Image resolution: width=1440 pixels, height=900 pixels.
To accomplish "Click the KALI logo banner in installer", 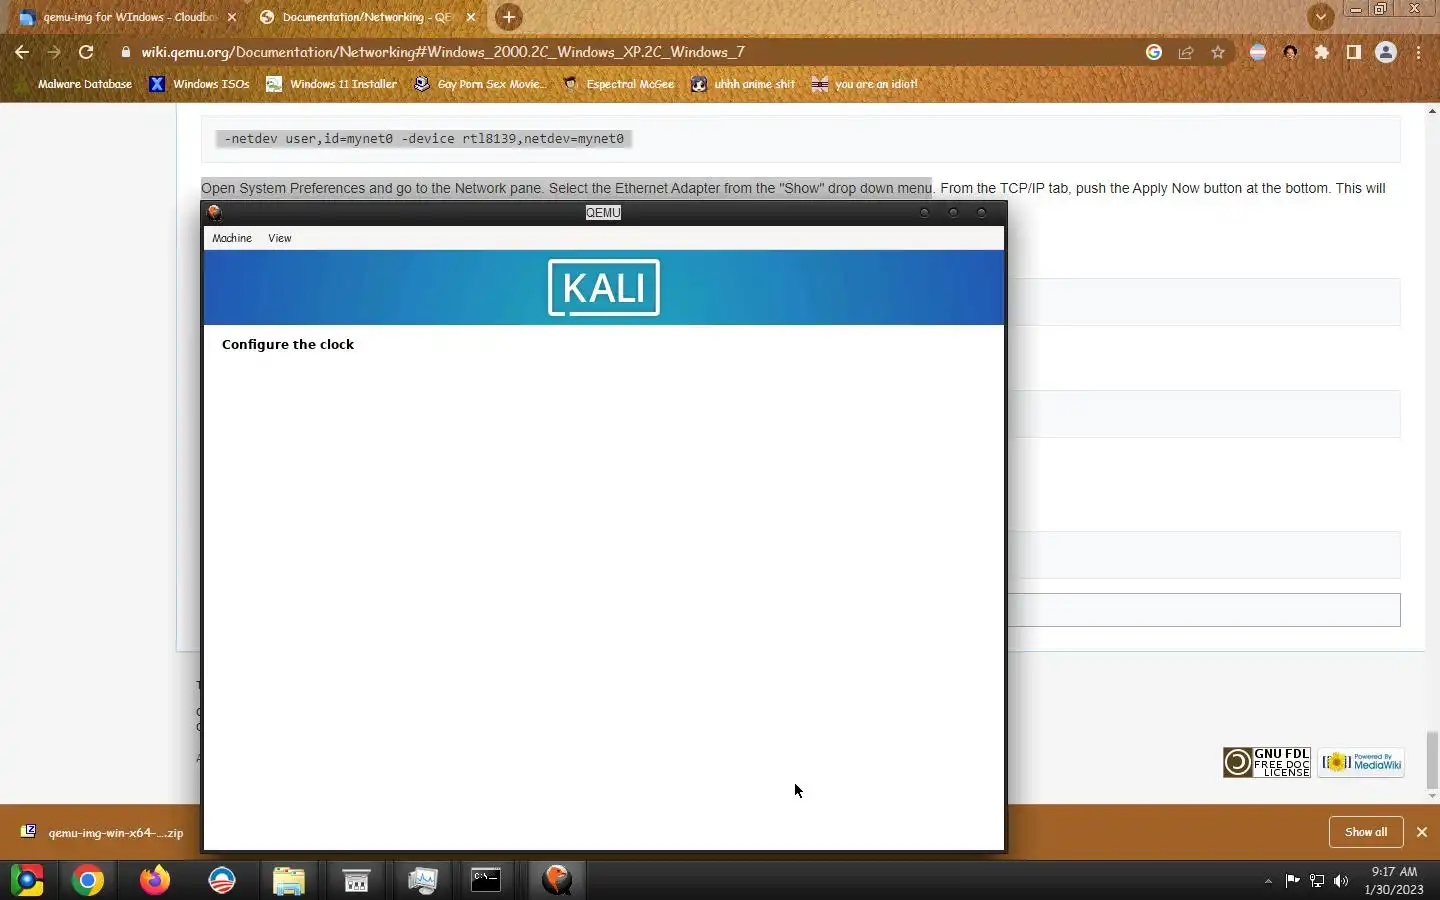I will pos(604,288).
